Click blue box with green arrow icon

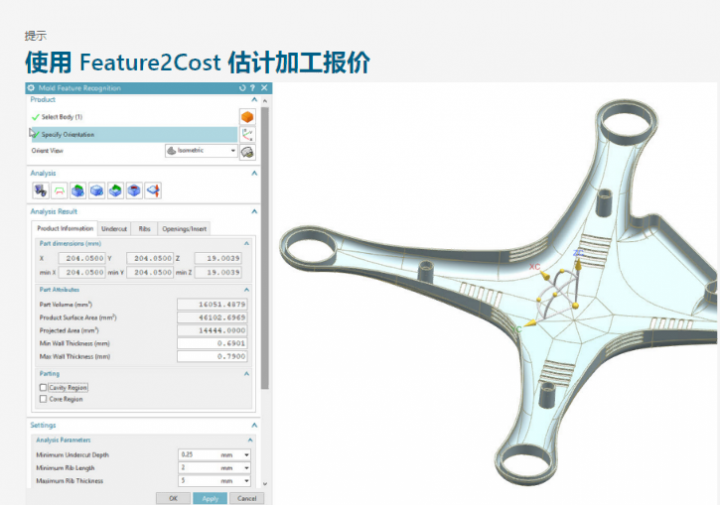[x=115, y=190]
